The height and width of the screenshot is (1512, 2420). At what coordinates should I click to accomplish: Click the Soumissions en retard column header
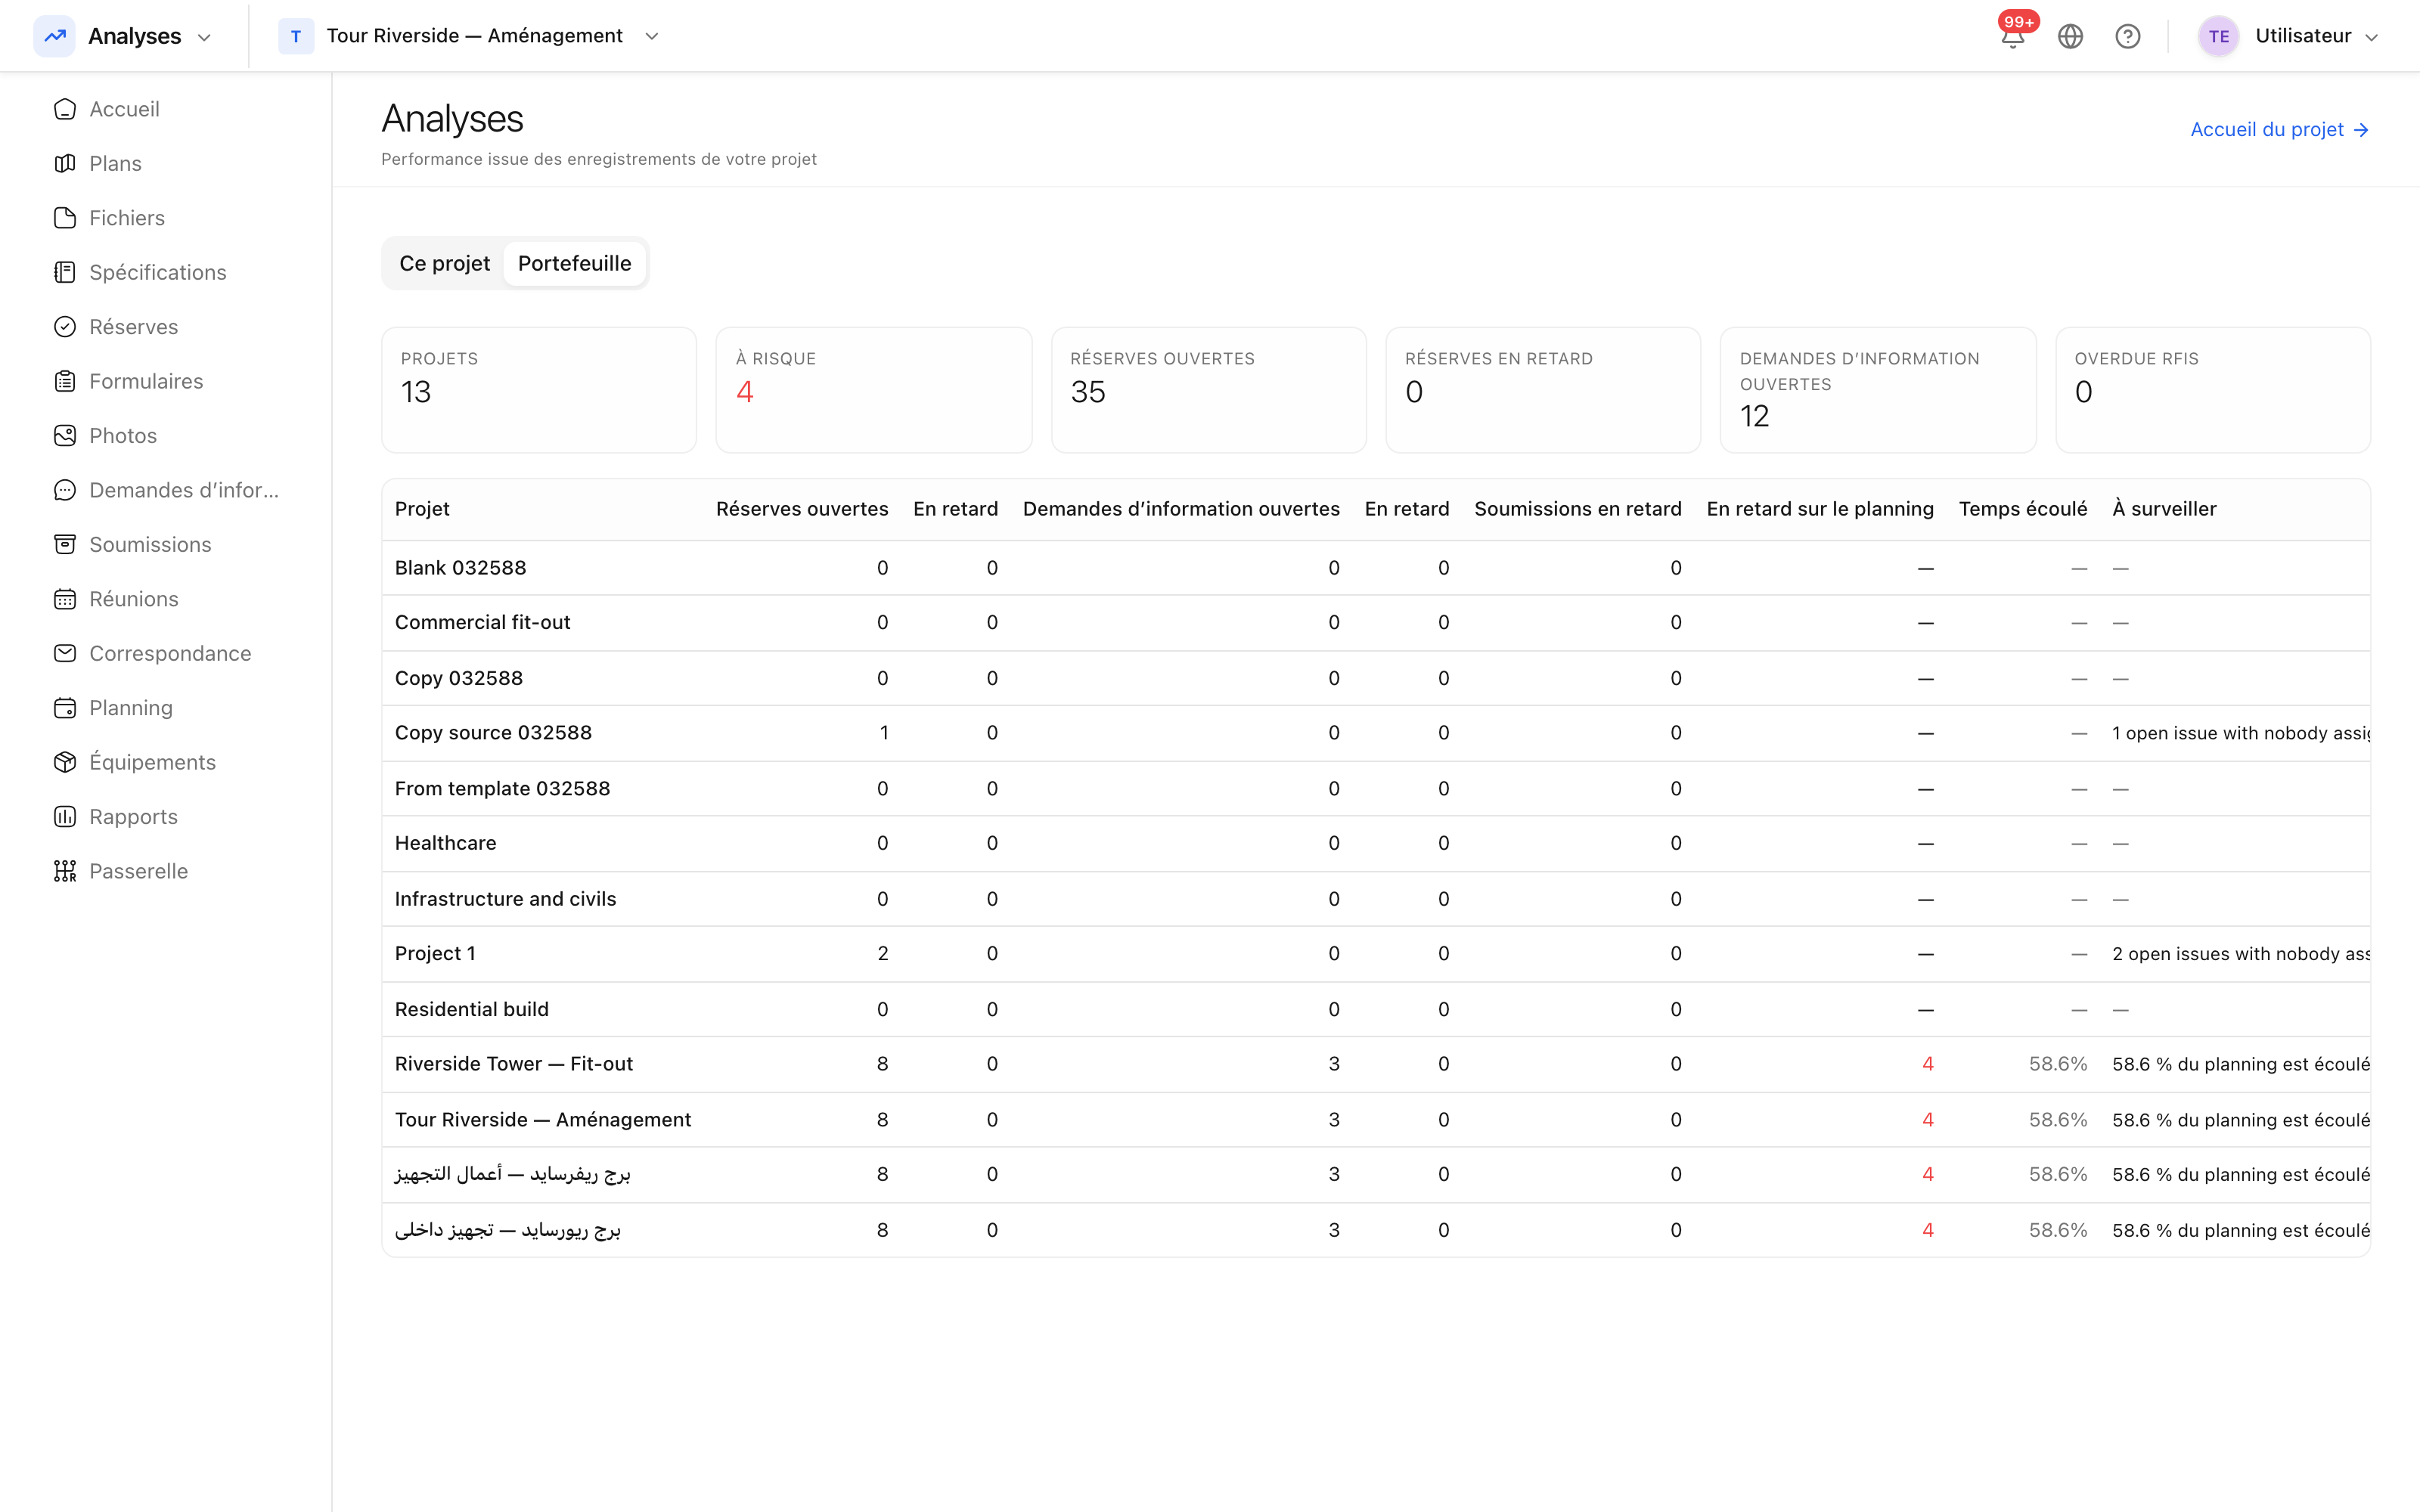point(1577,509)
